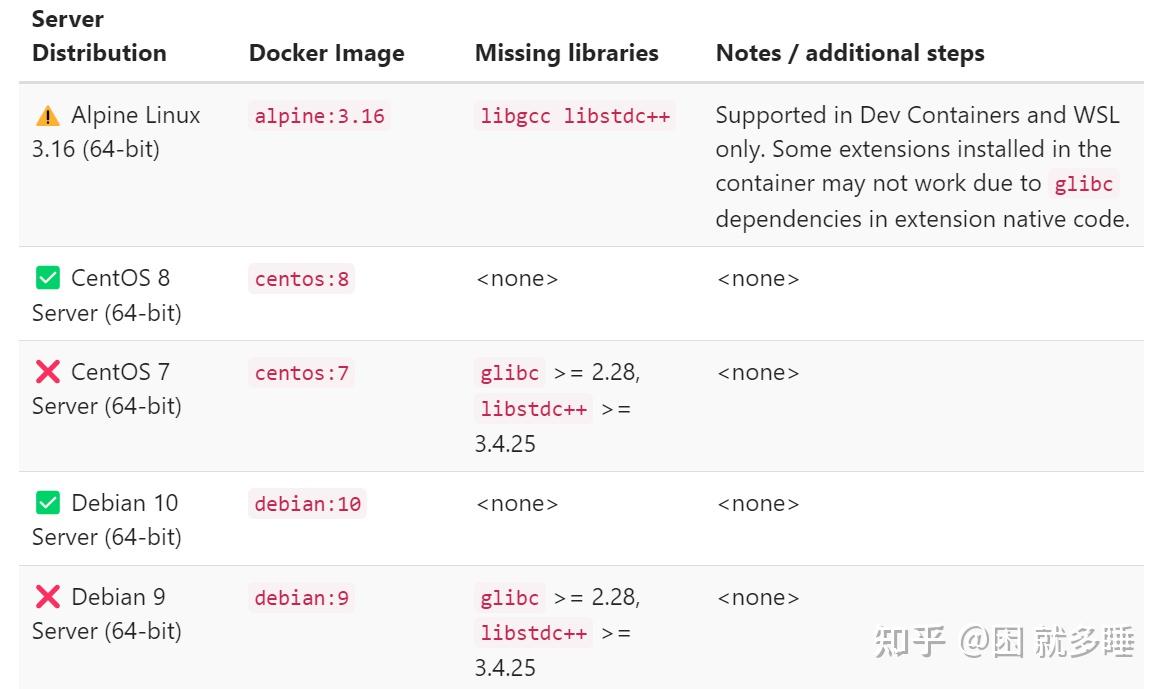1164x689 pixels.
Task: Click the glibc code in Alpine notes
Action: (x=1083, y=185)
